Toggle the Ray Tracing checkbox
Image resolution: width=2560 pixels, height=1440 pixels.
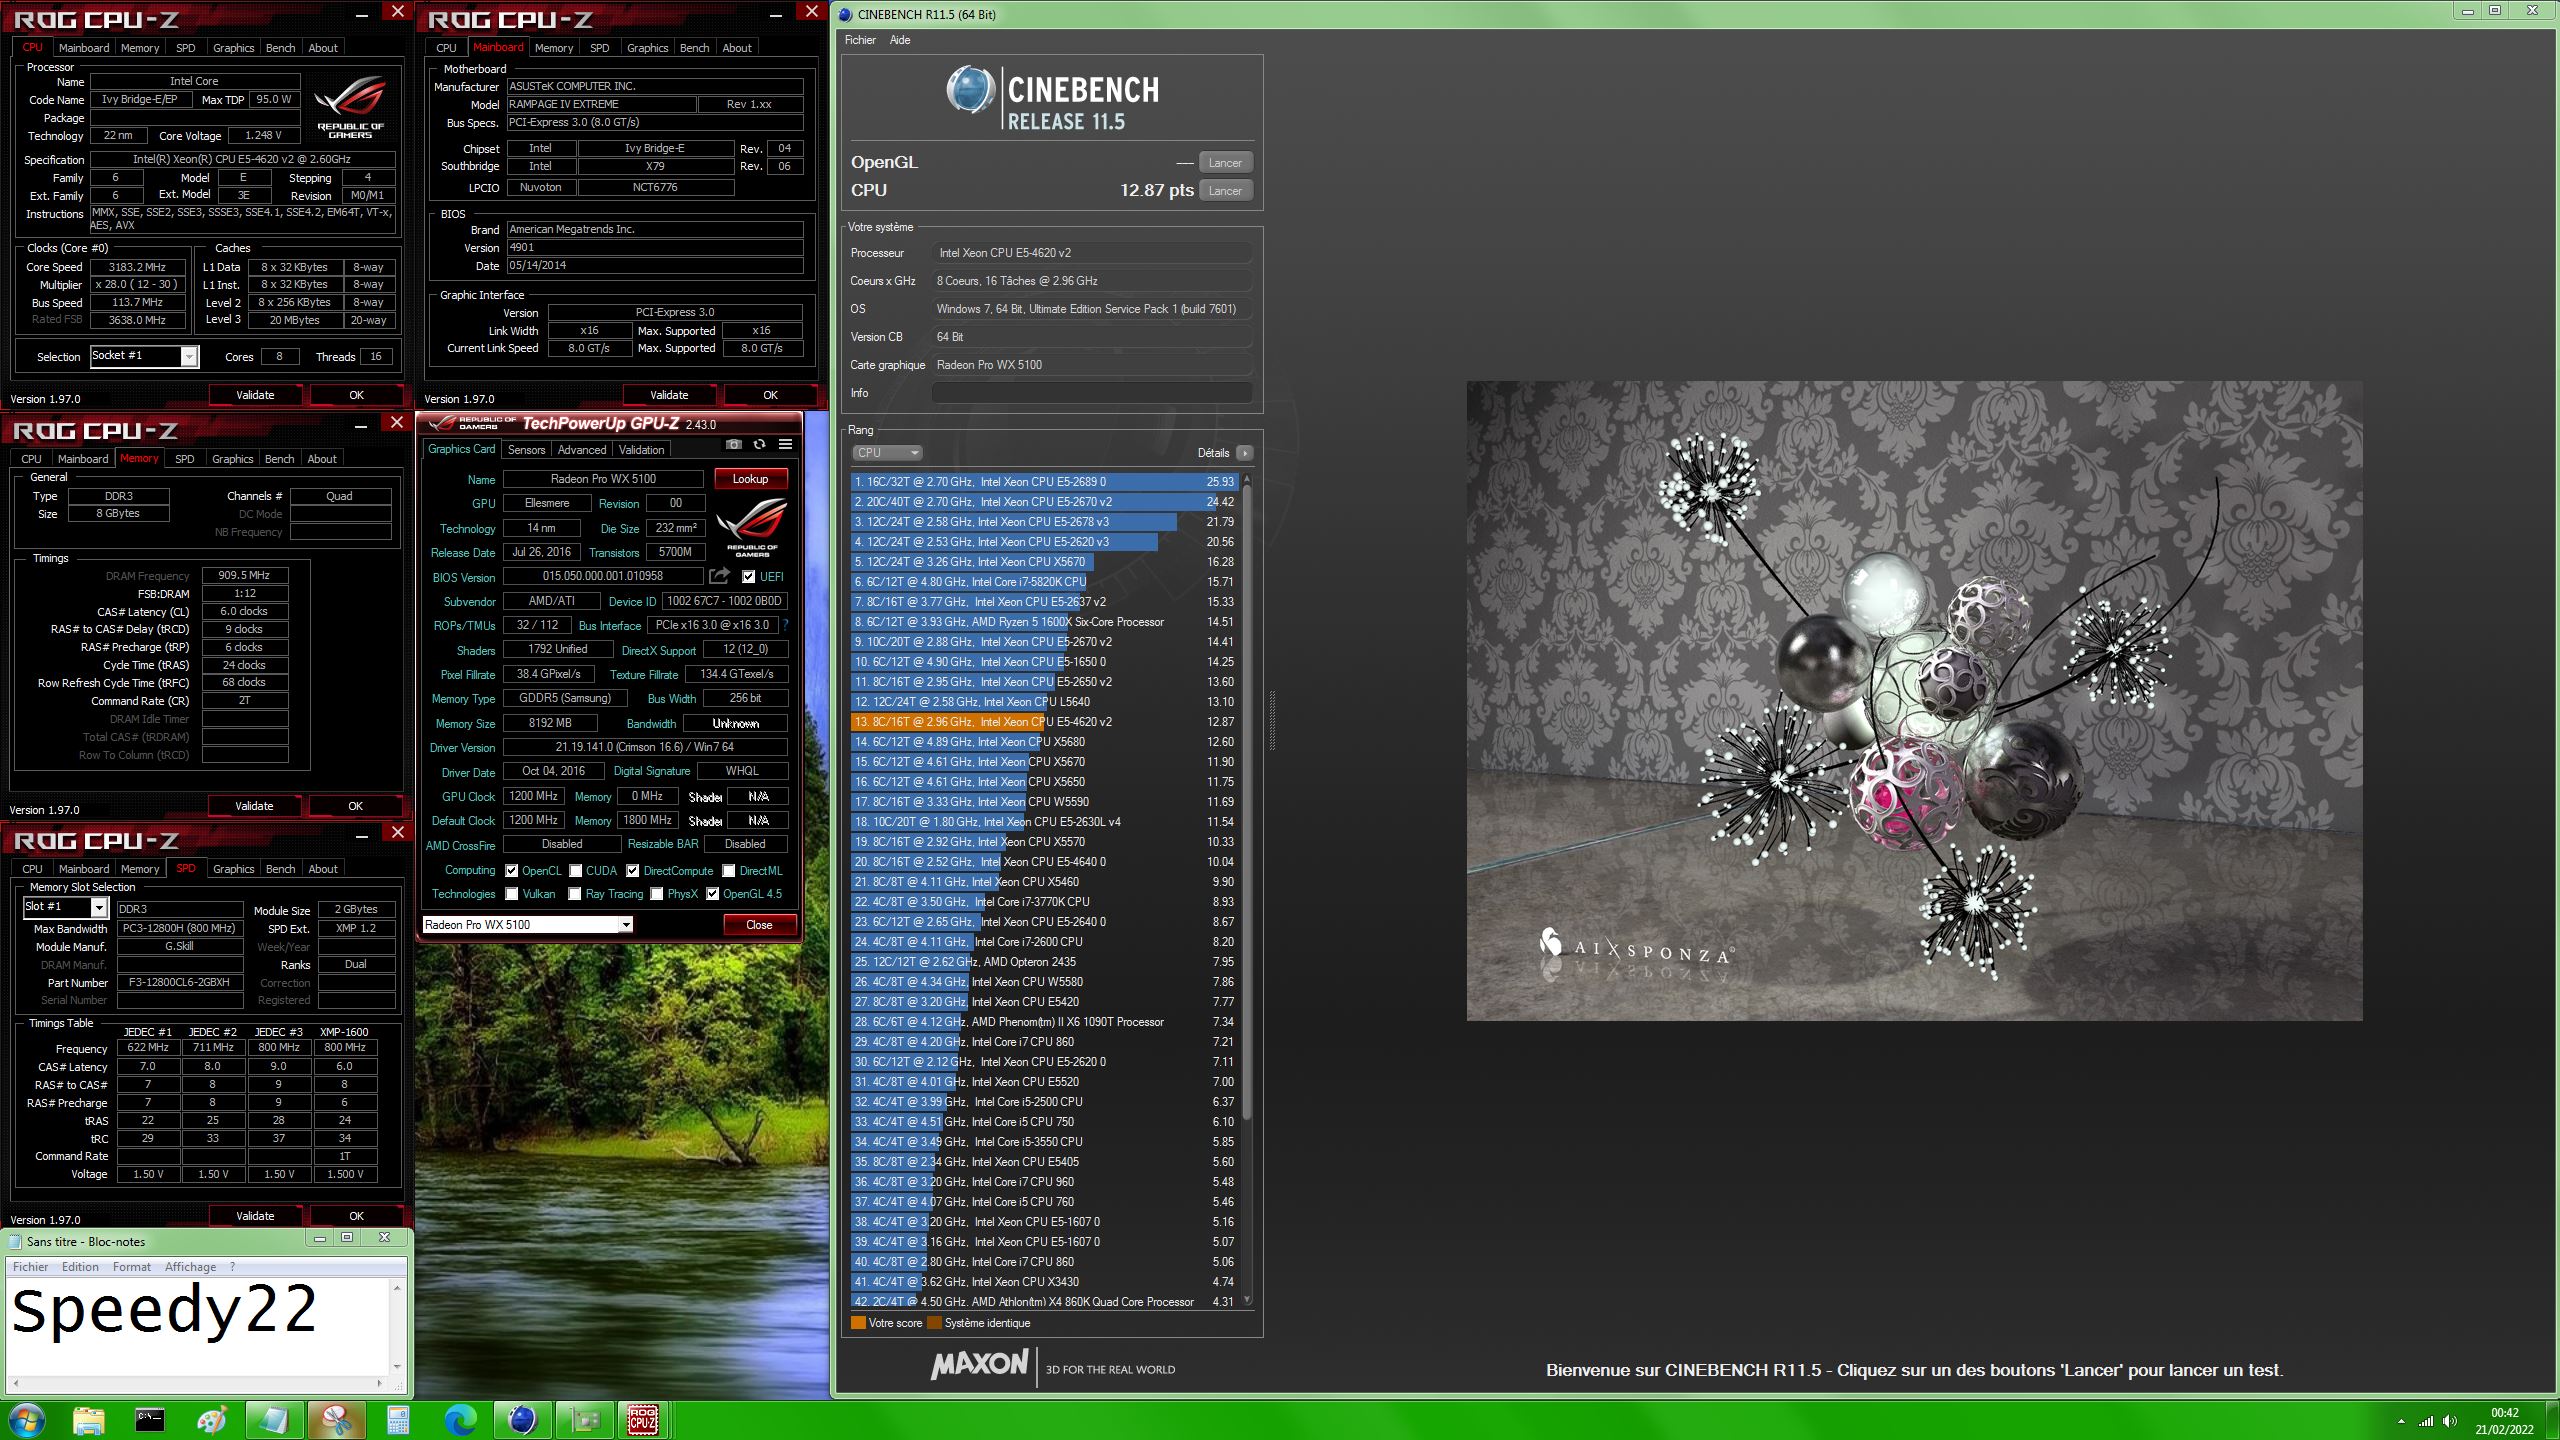coord(575,894)
